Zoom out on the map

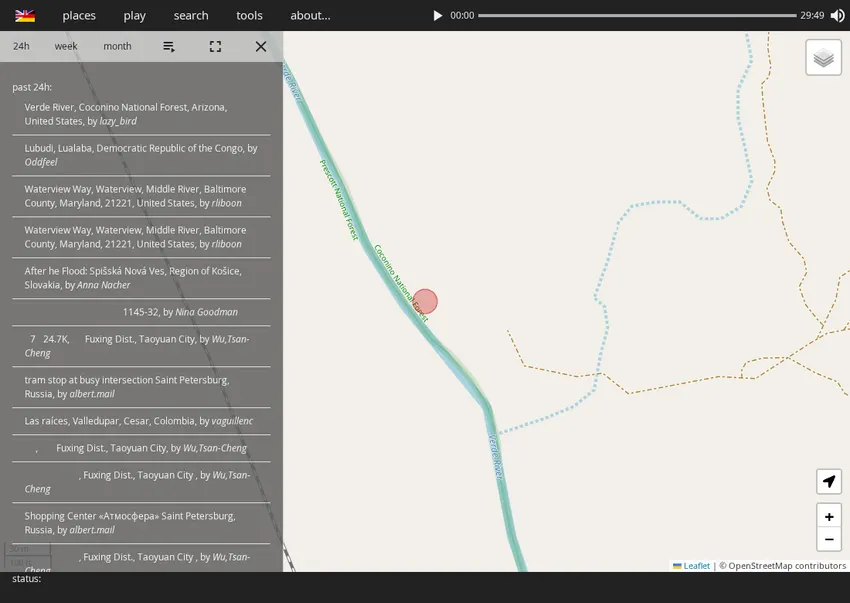tap(829, 540)
